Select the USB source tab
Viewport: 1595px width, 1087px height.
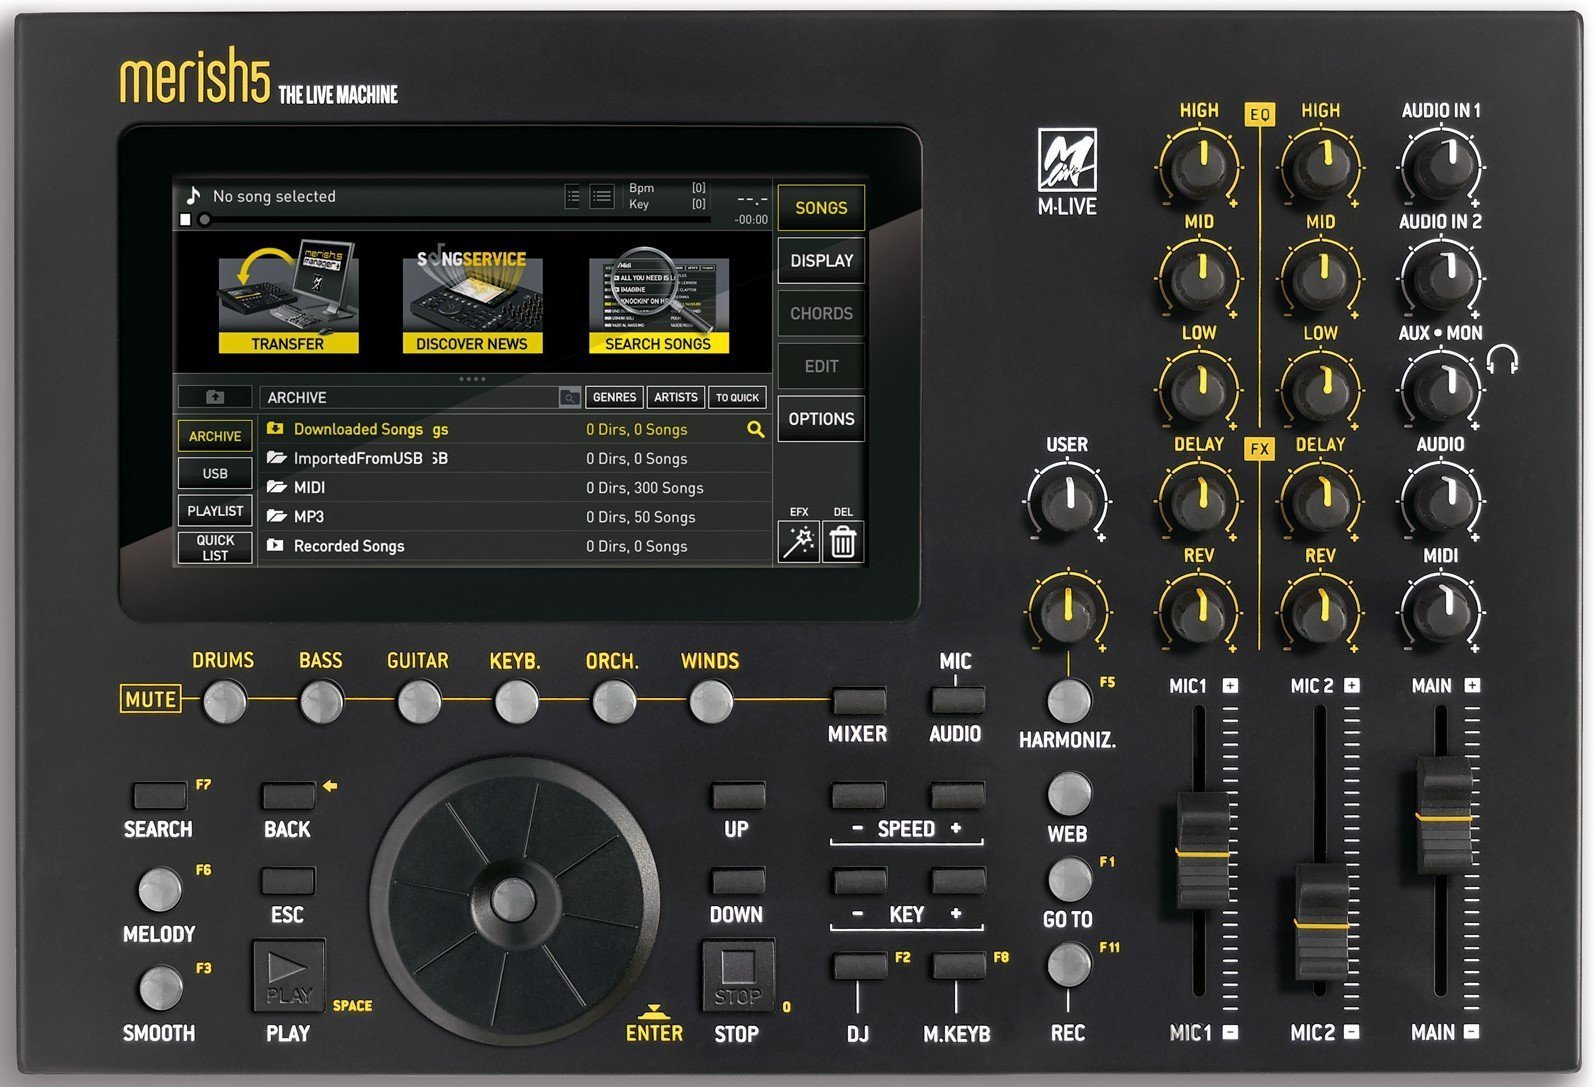point(215,473)
